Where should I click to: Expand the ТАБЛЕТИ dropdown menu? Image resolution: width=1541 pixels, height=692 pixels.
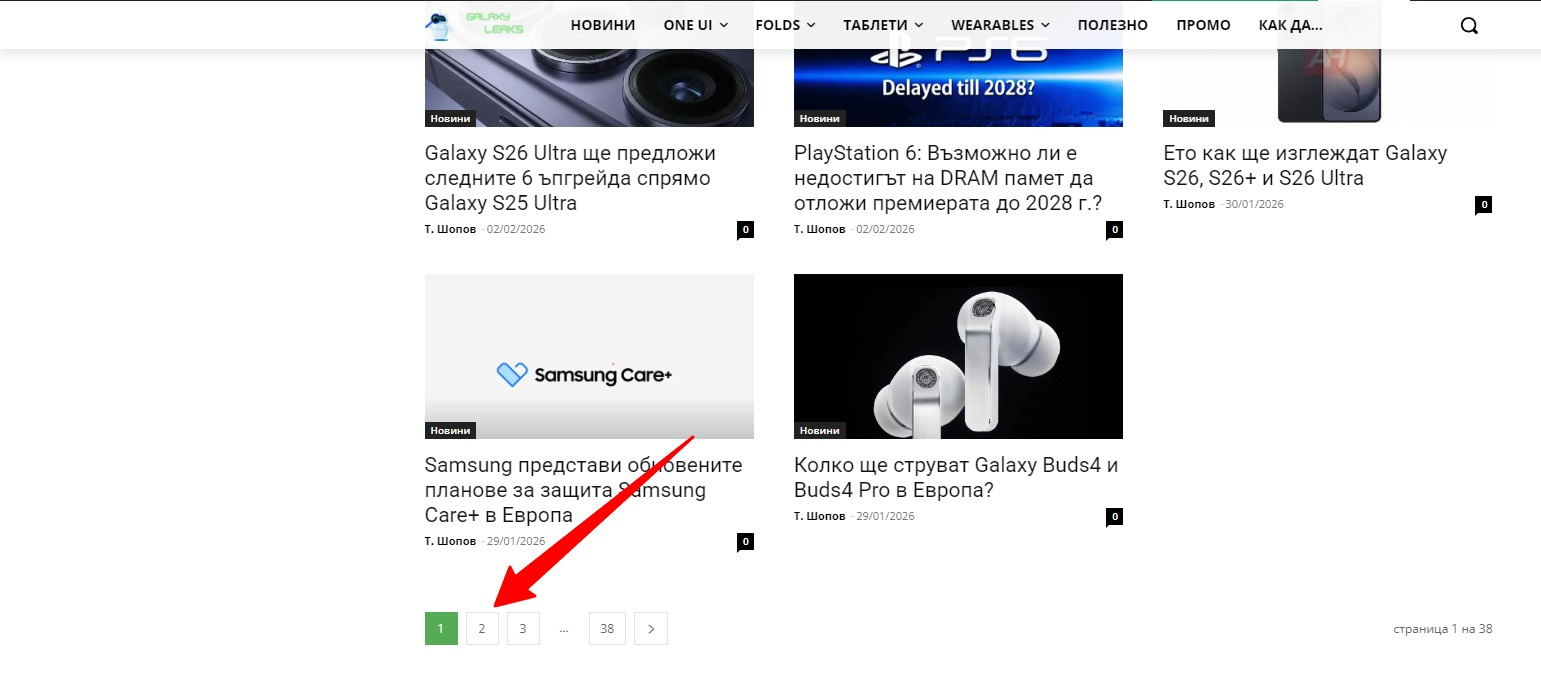tap(883, 25)
